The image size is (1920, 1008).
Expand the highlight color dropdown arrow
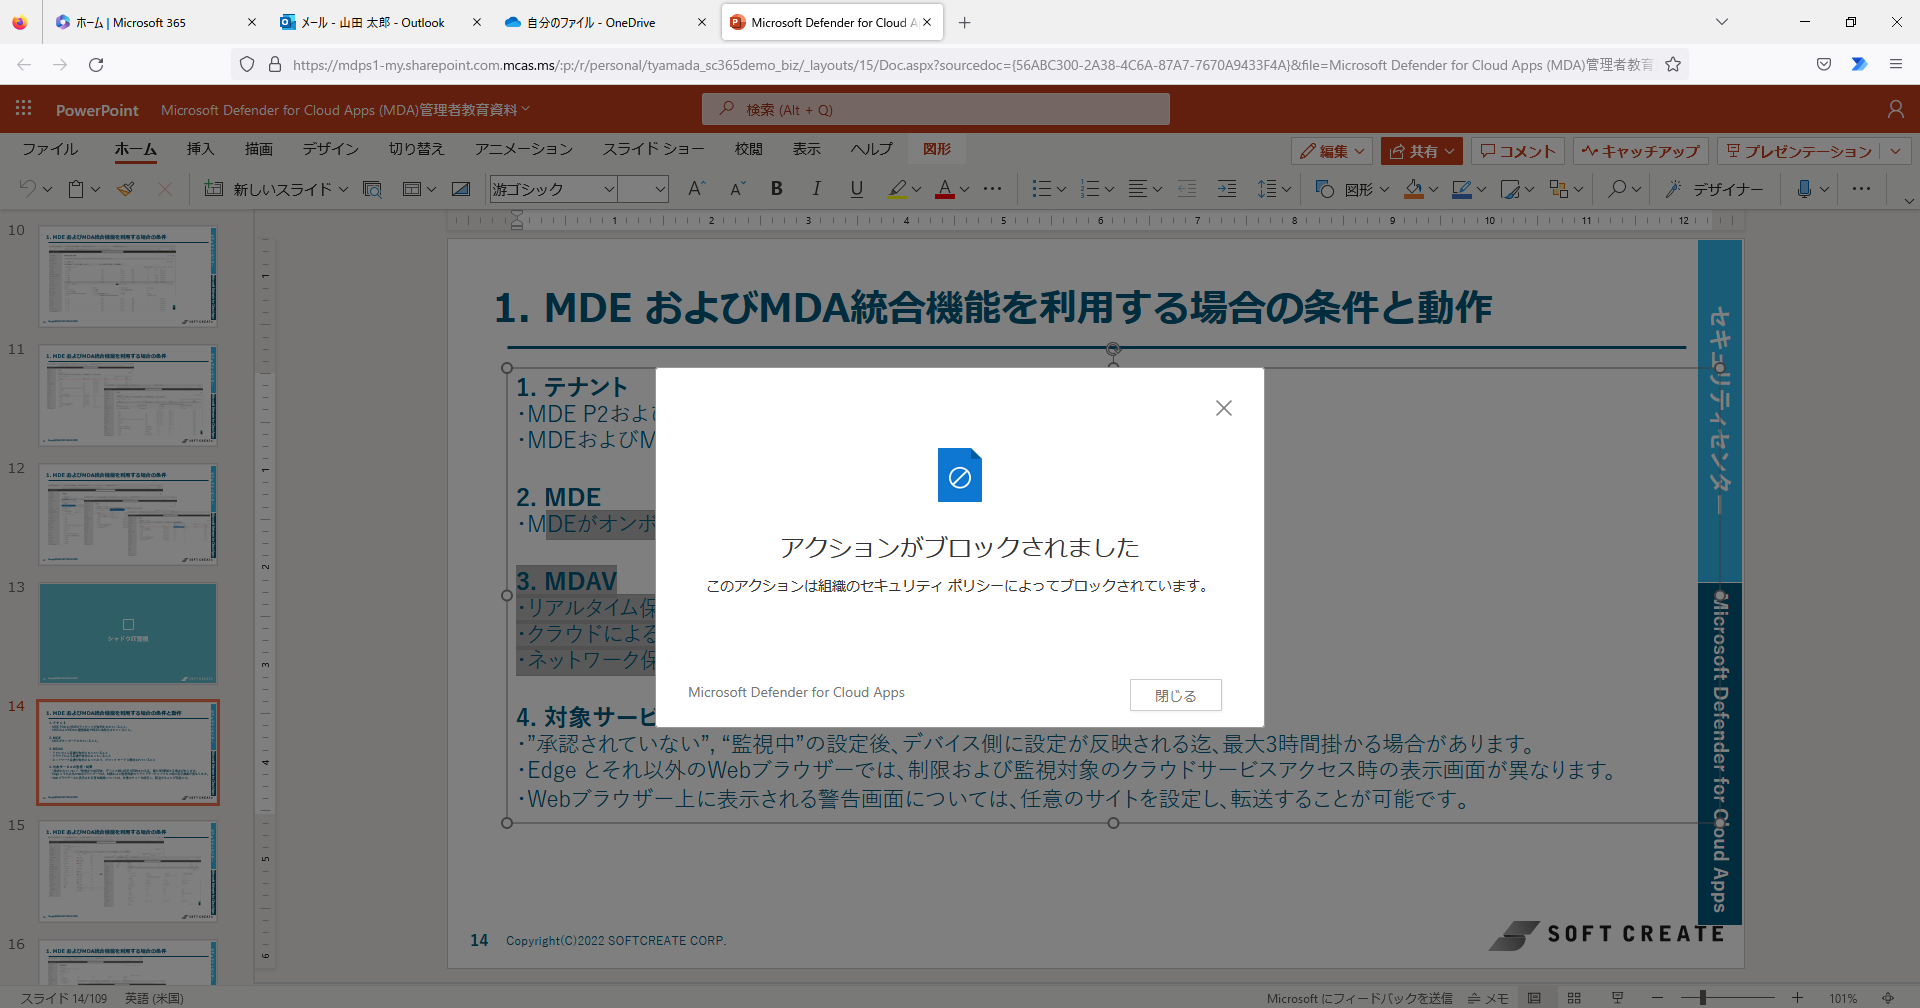(916, 189)
